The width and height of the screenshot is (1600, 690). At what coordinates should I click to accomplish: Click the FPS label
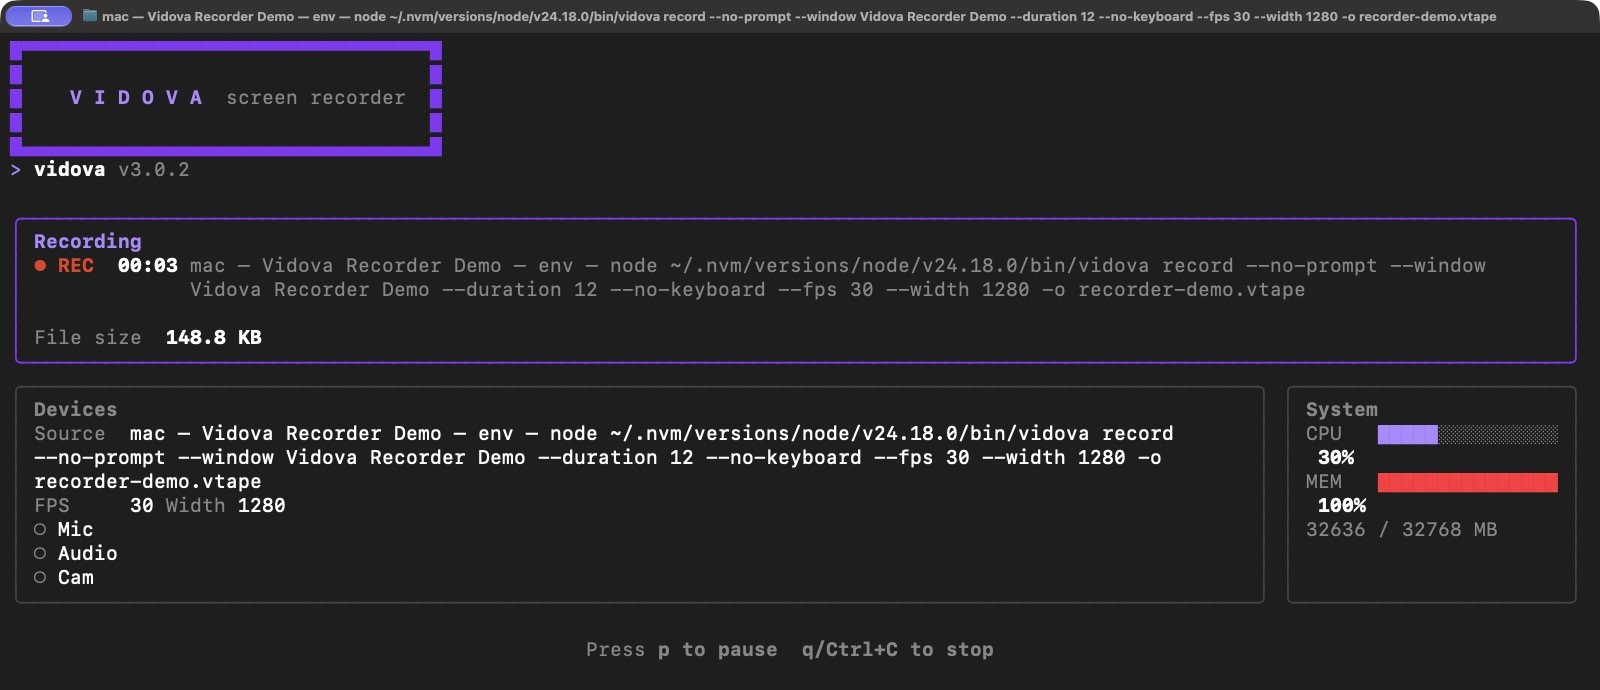tap(52, 506)
